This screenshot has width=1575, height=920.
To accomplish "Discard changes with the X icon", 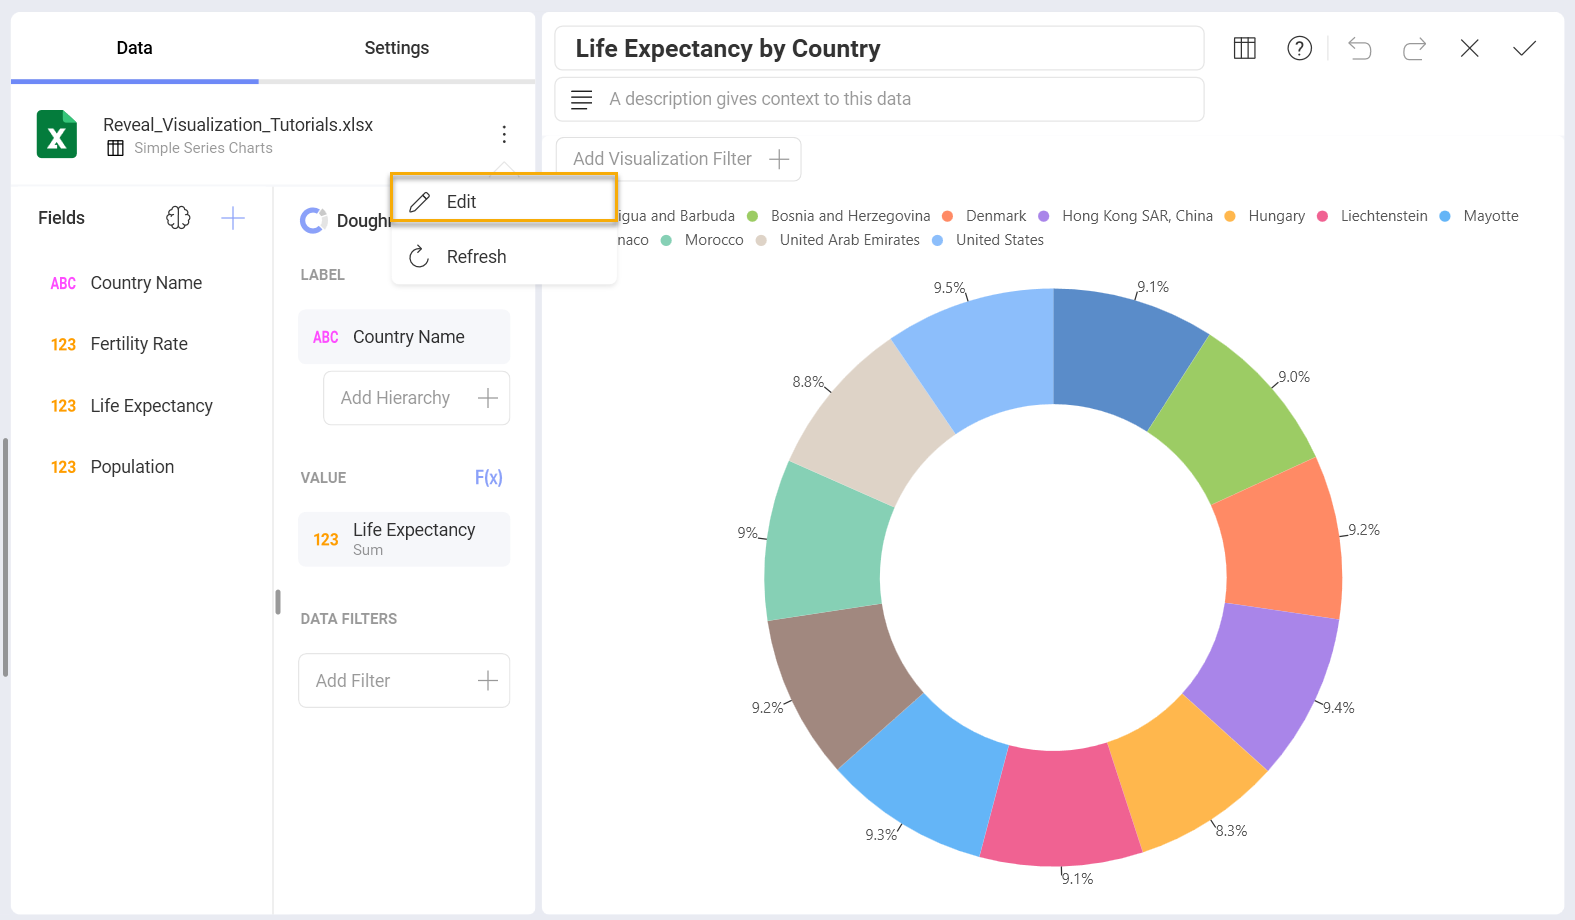I will coord(1469,48).
